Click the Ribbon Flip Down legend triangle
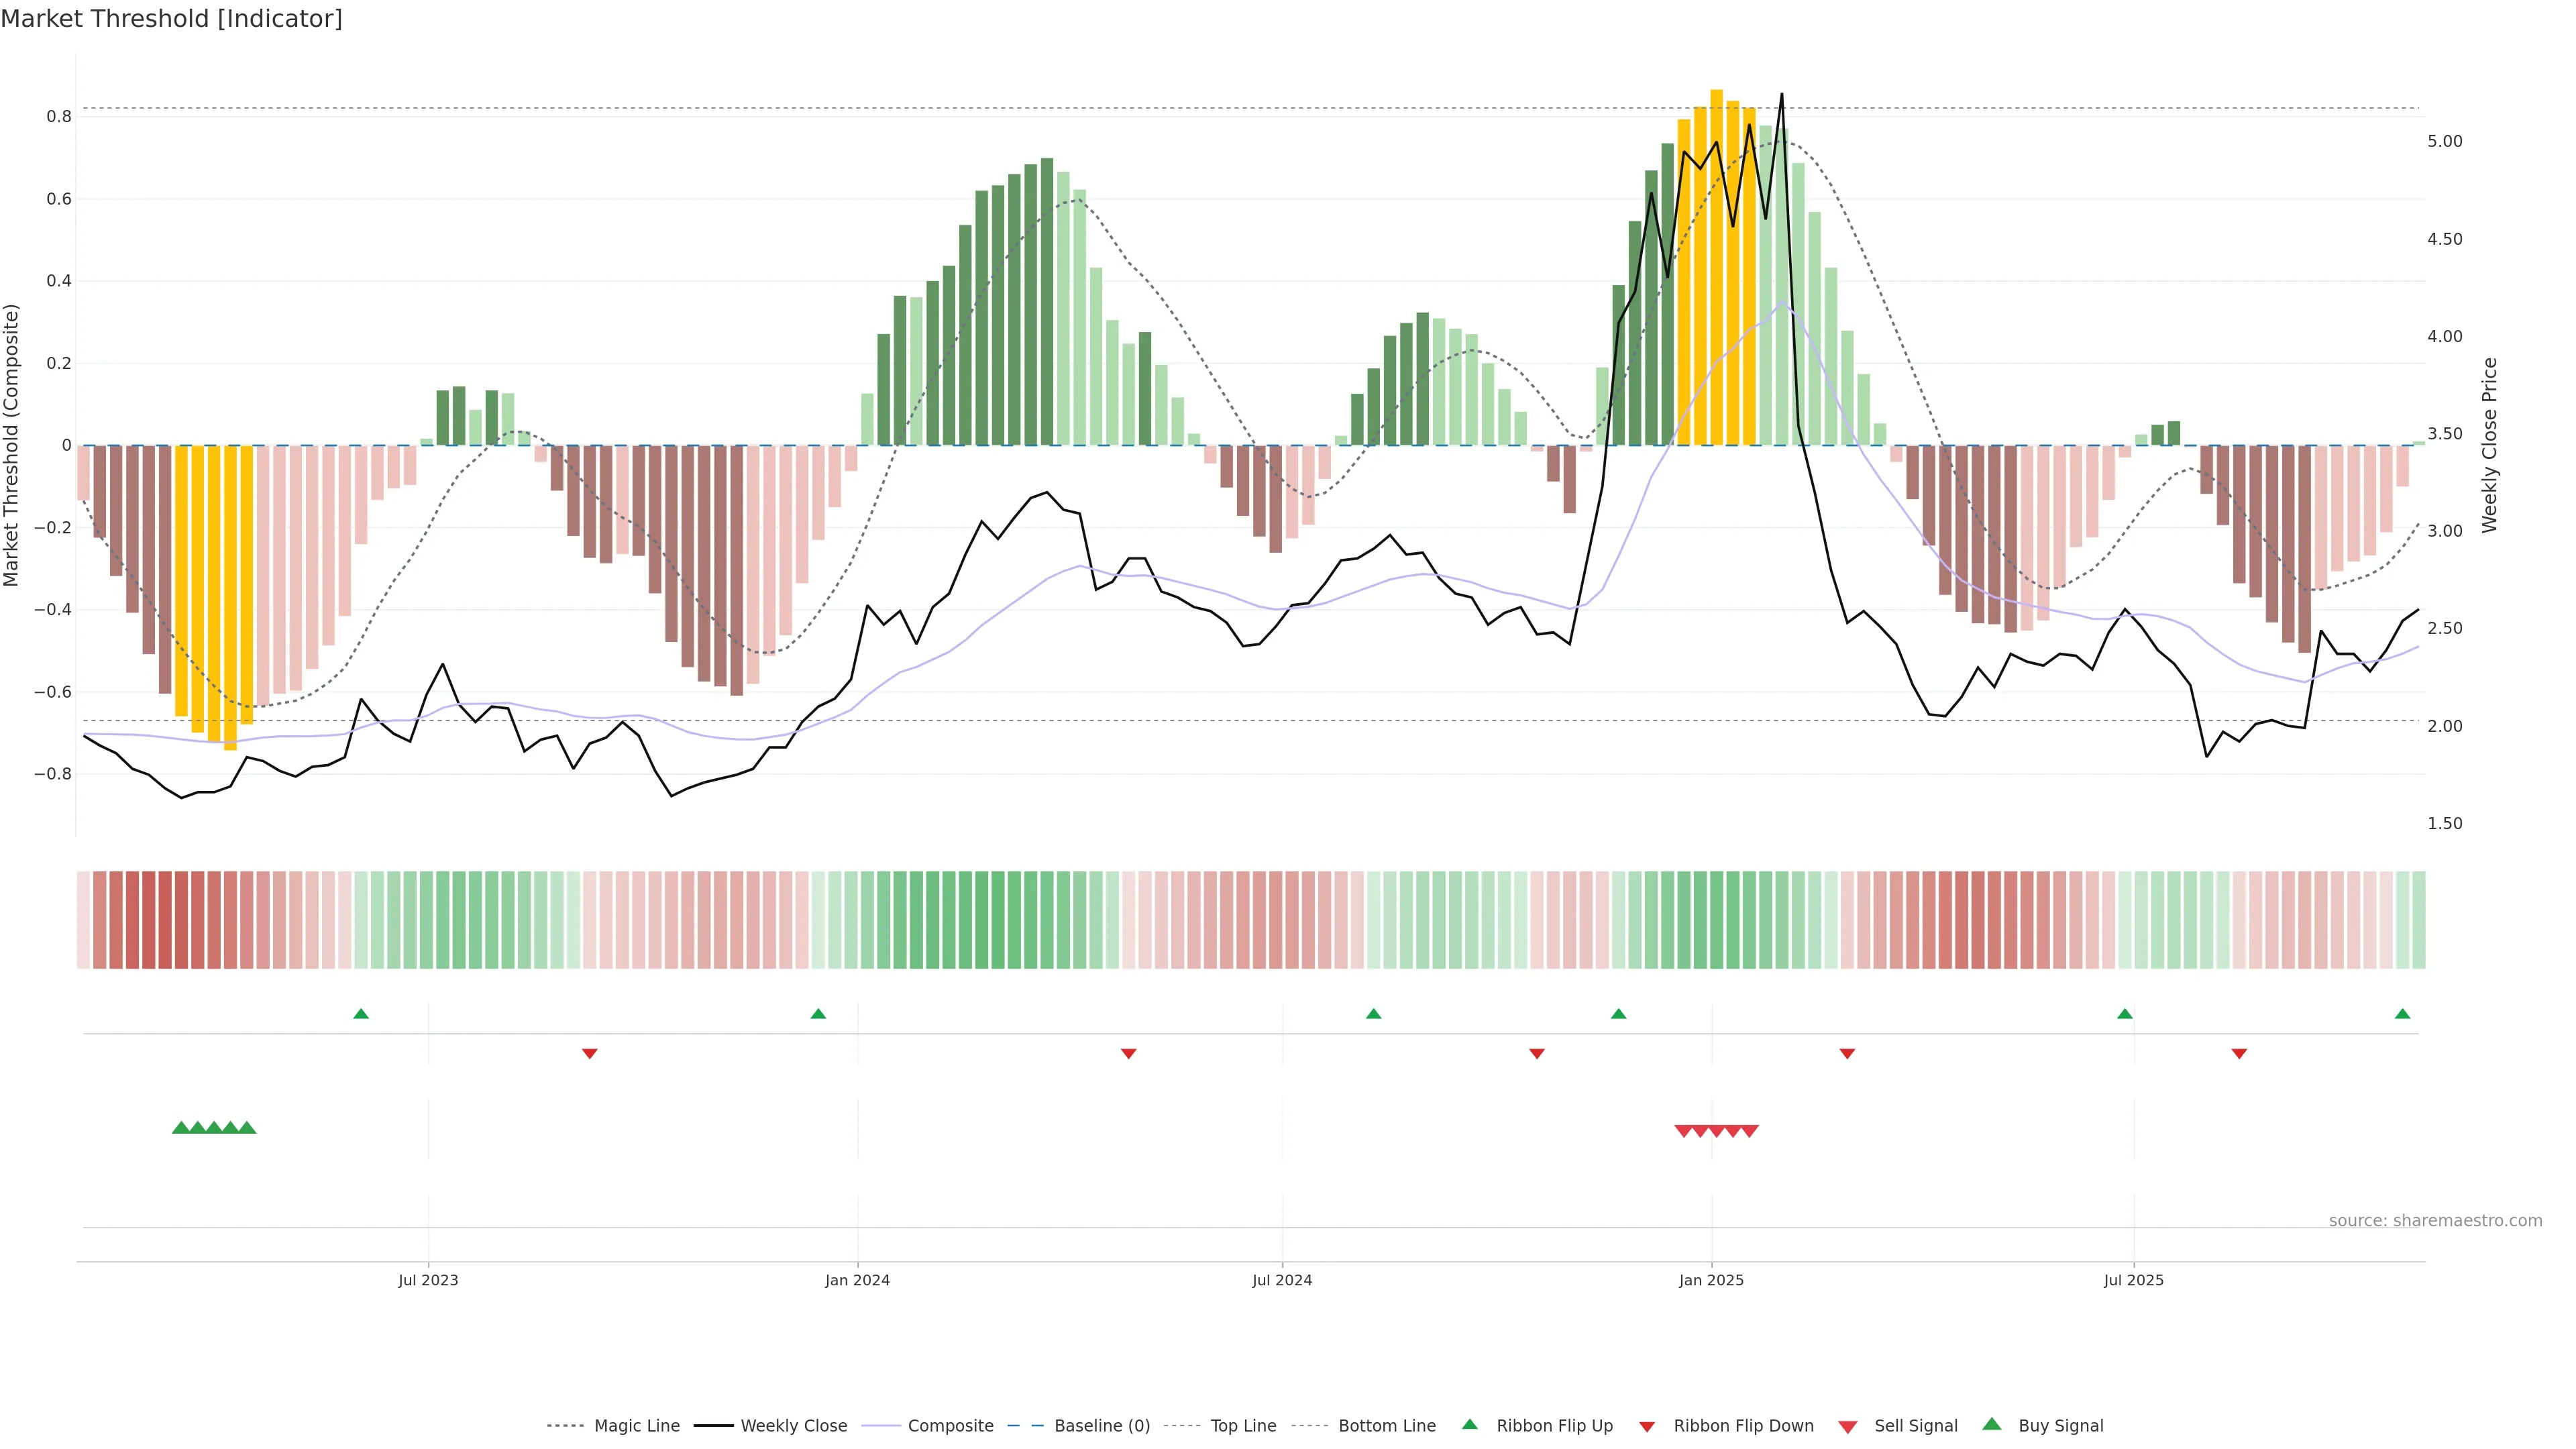2576x1449 pixels. click(1647, 1427)
